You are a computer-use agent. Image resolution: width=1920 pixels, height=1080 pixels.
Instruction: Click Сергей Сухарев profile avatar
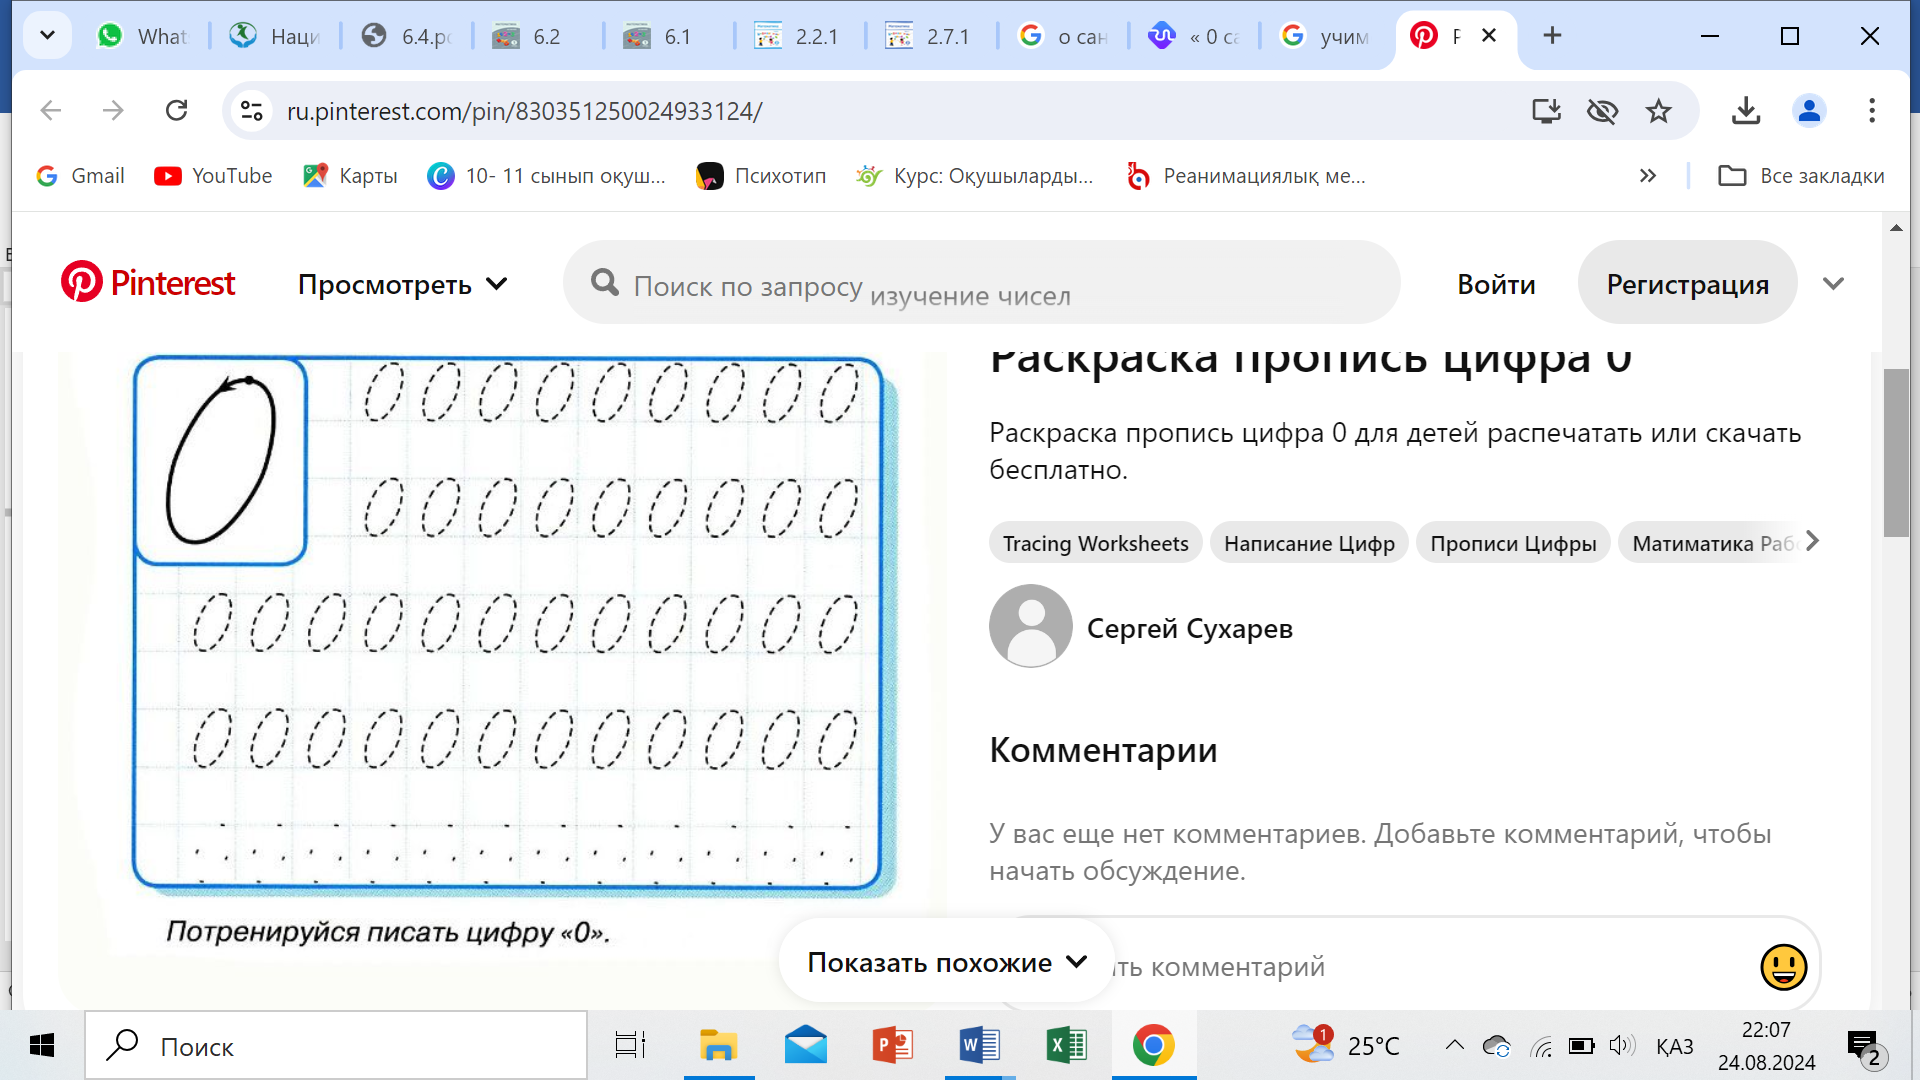1030,627
